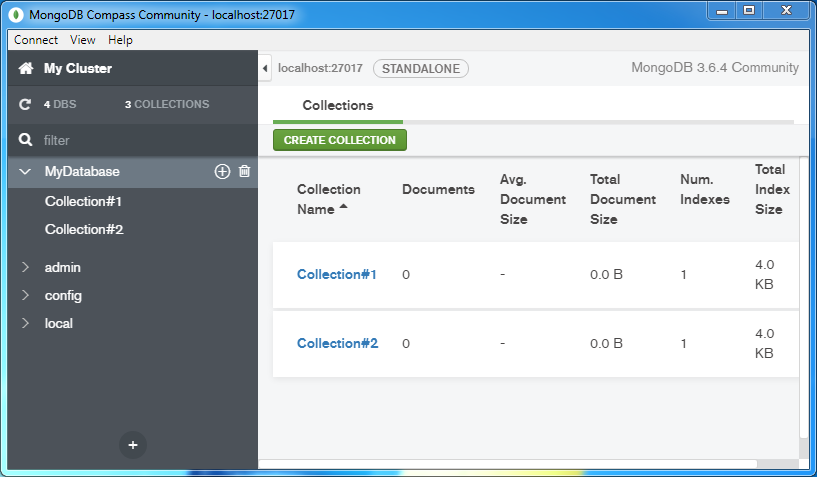Click the Total Document Size column header
Image resolution: width=817 pixels, height=477 pixels.
[x=623, y=199]
